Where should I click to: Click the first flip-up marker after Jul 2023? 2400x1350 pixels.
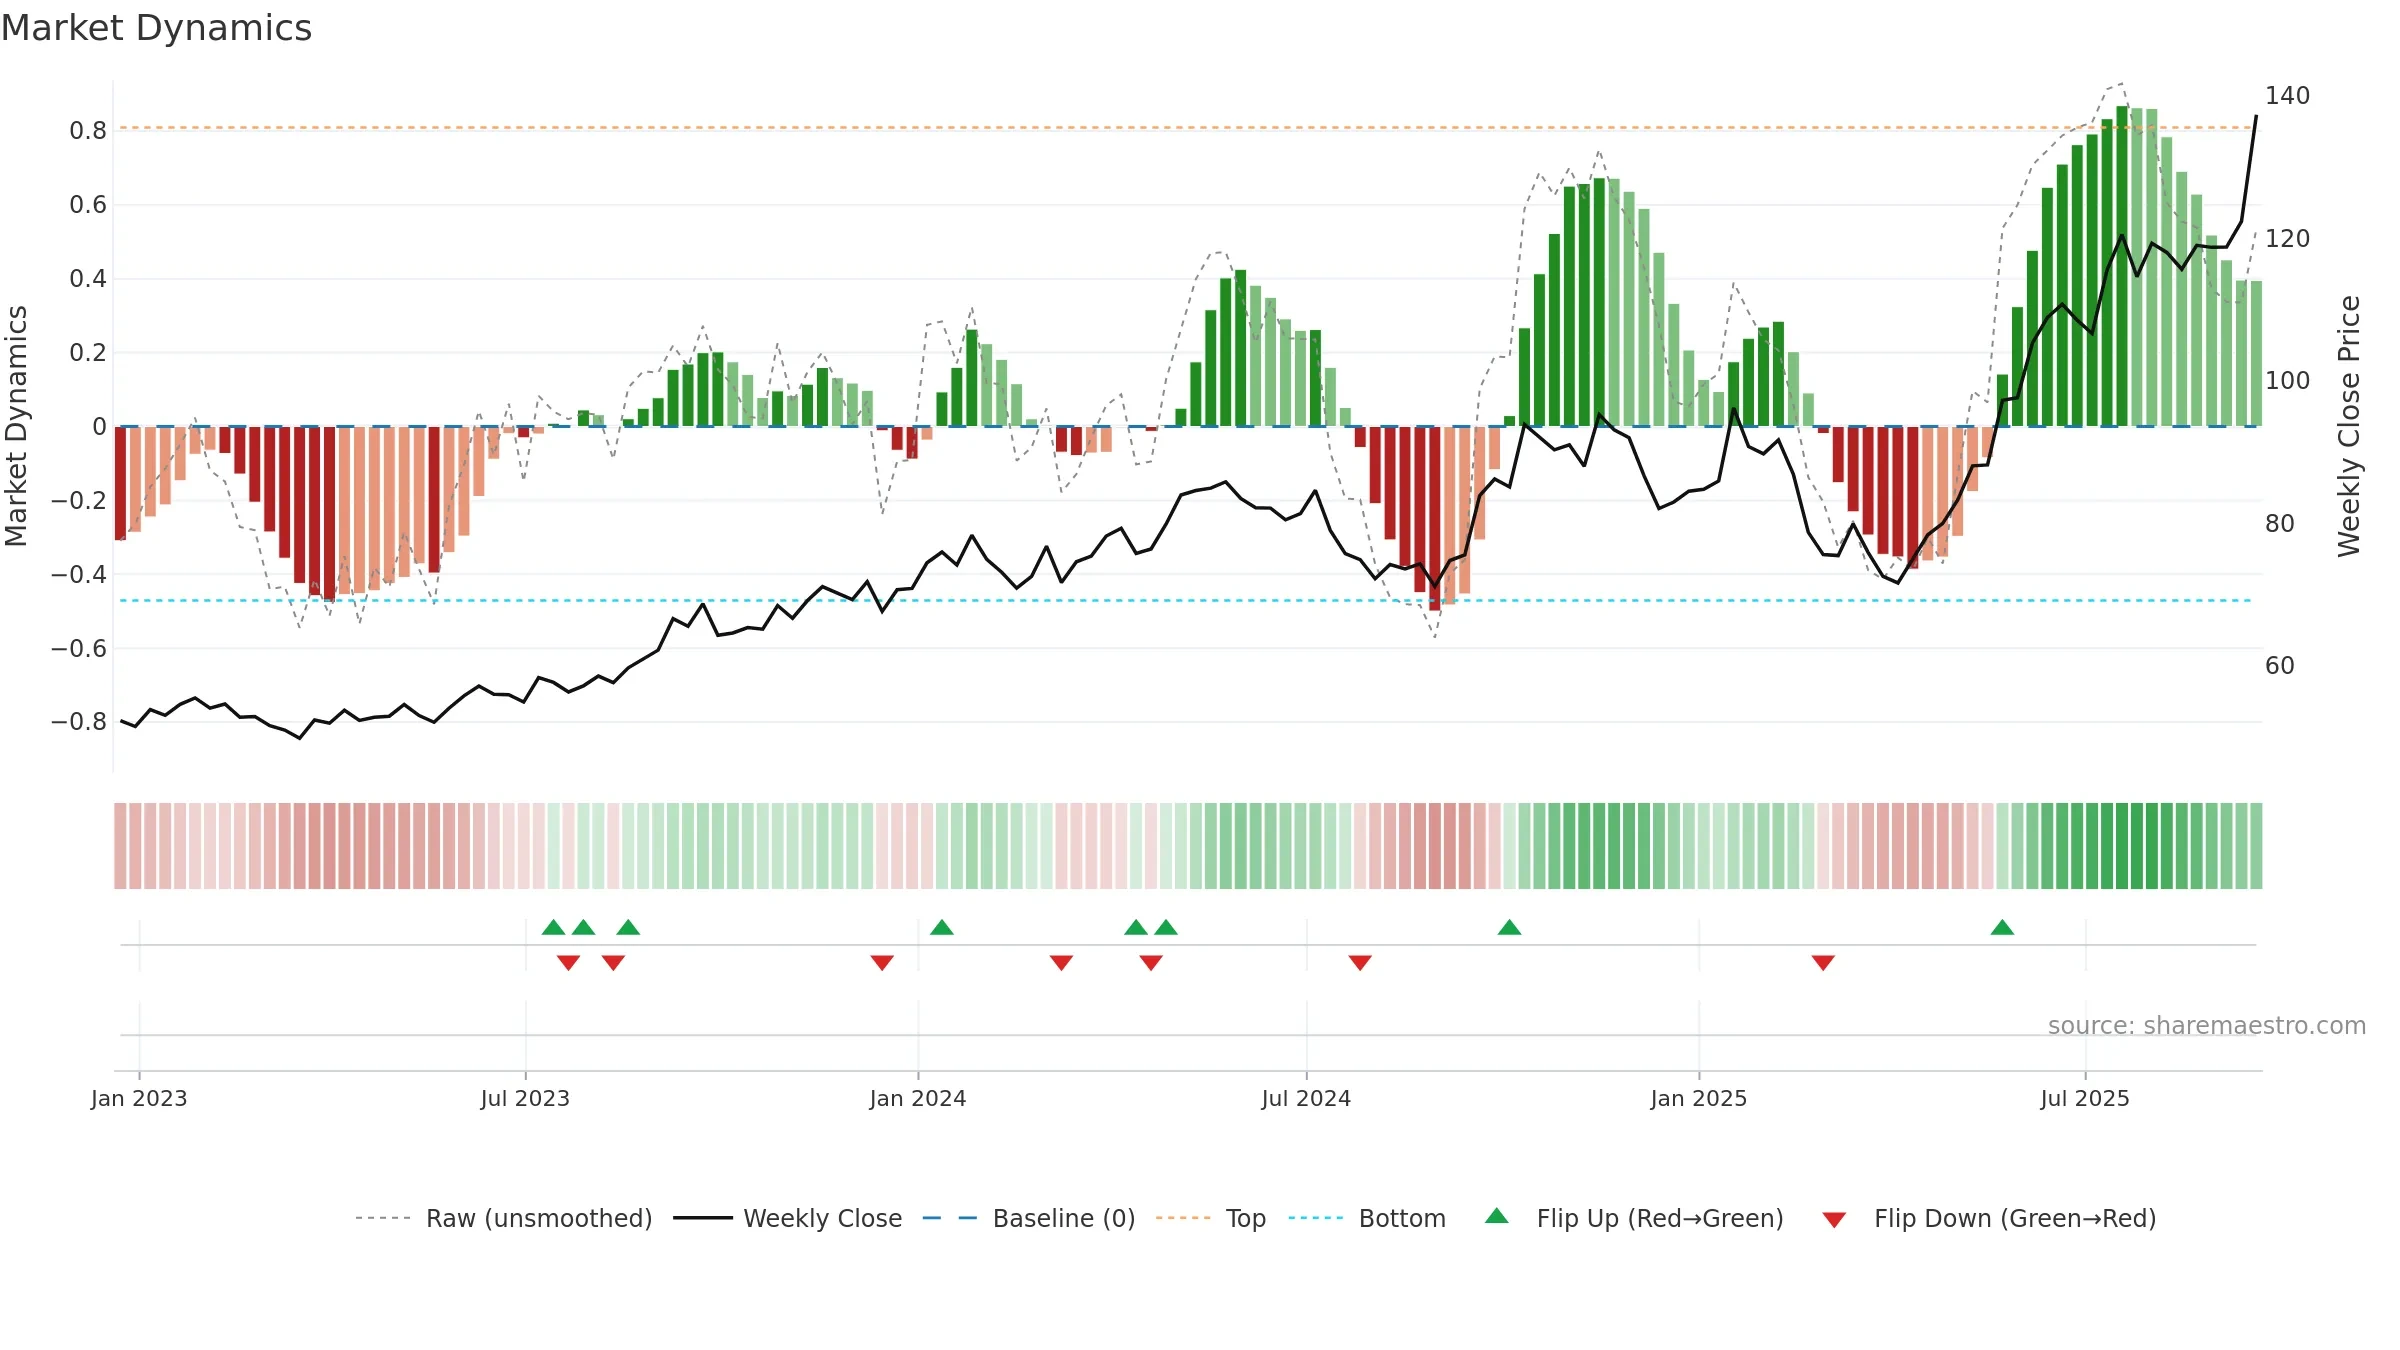coord(554,927)
